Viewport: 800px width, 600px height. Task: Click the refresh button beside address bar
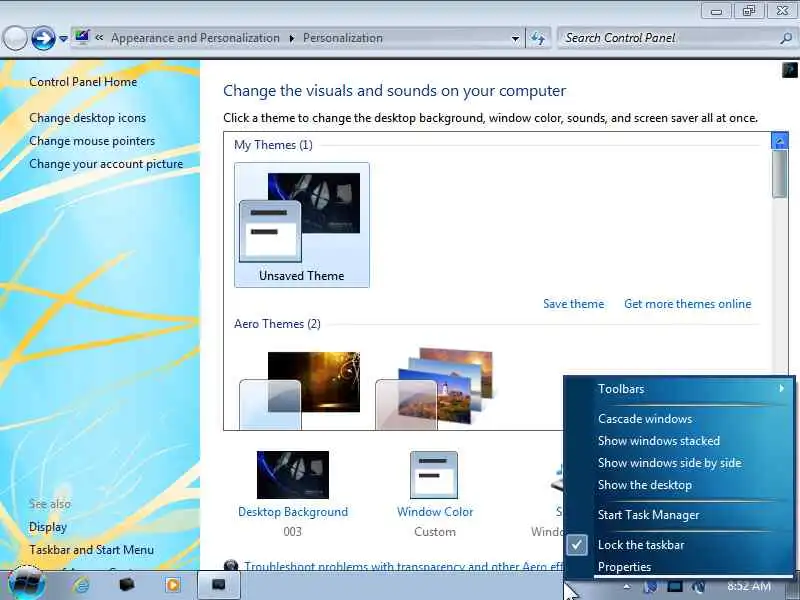[538, 38]
